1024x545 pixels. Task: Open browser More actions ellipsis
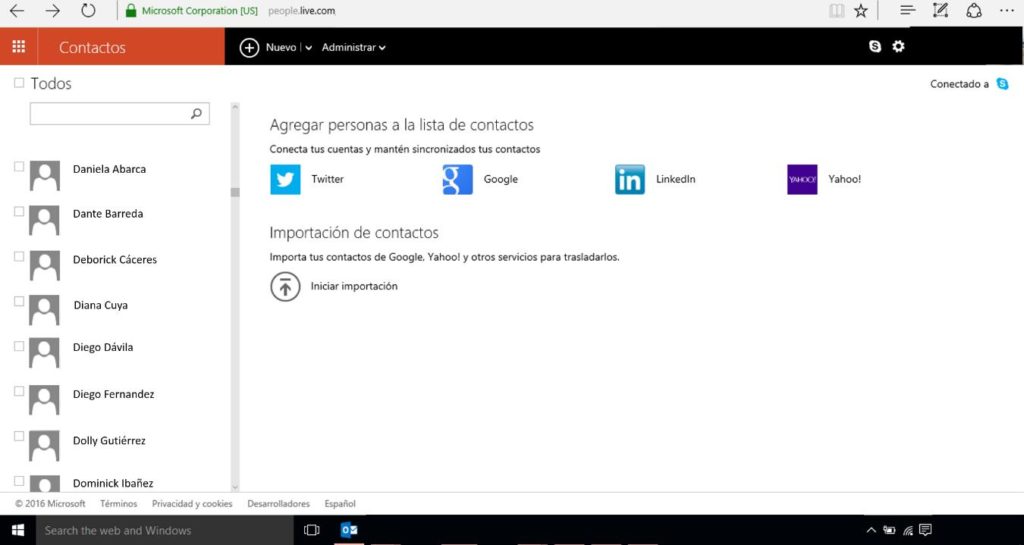tap(1006, 10)
